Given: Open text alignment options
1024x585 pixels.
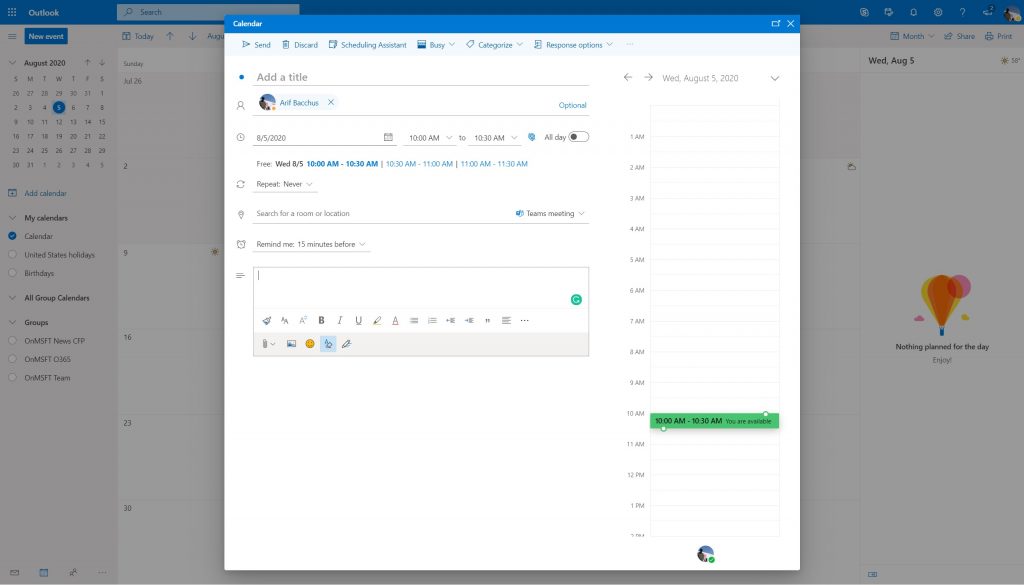Looking at the screenshot, I should pyautogui.click(x=506, y=321).
